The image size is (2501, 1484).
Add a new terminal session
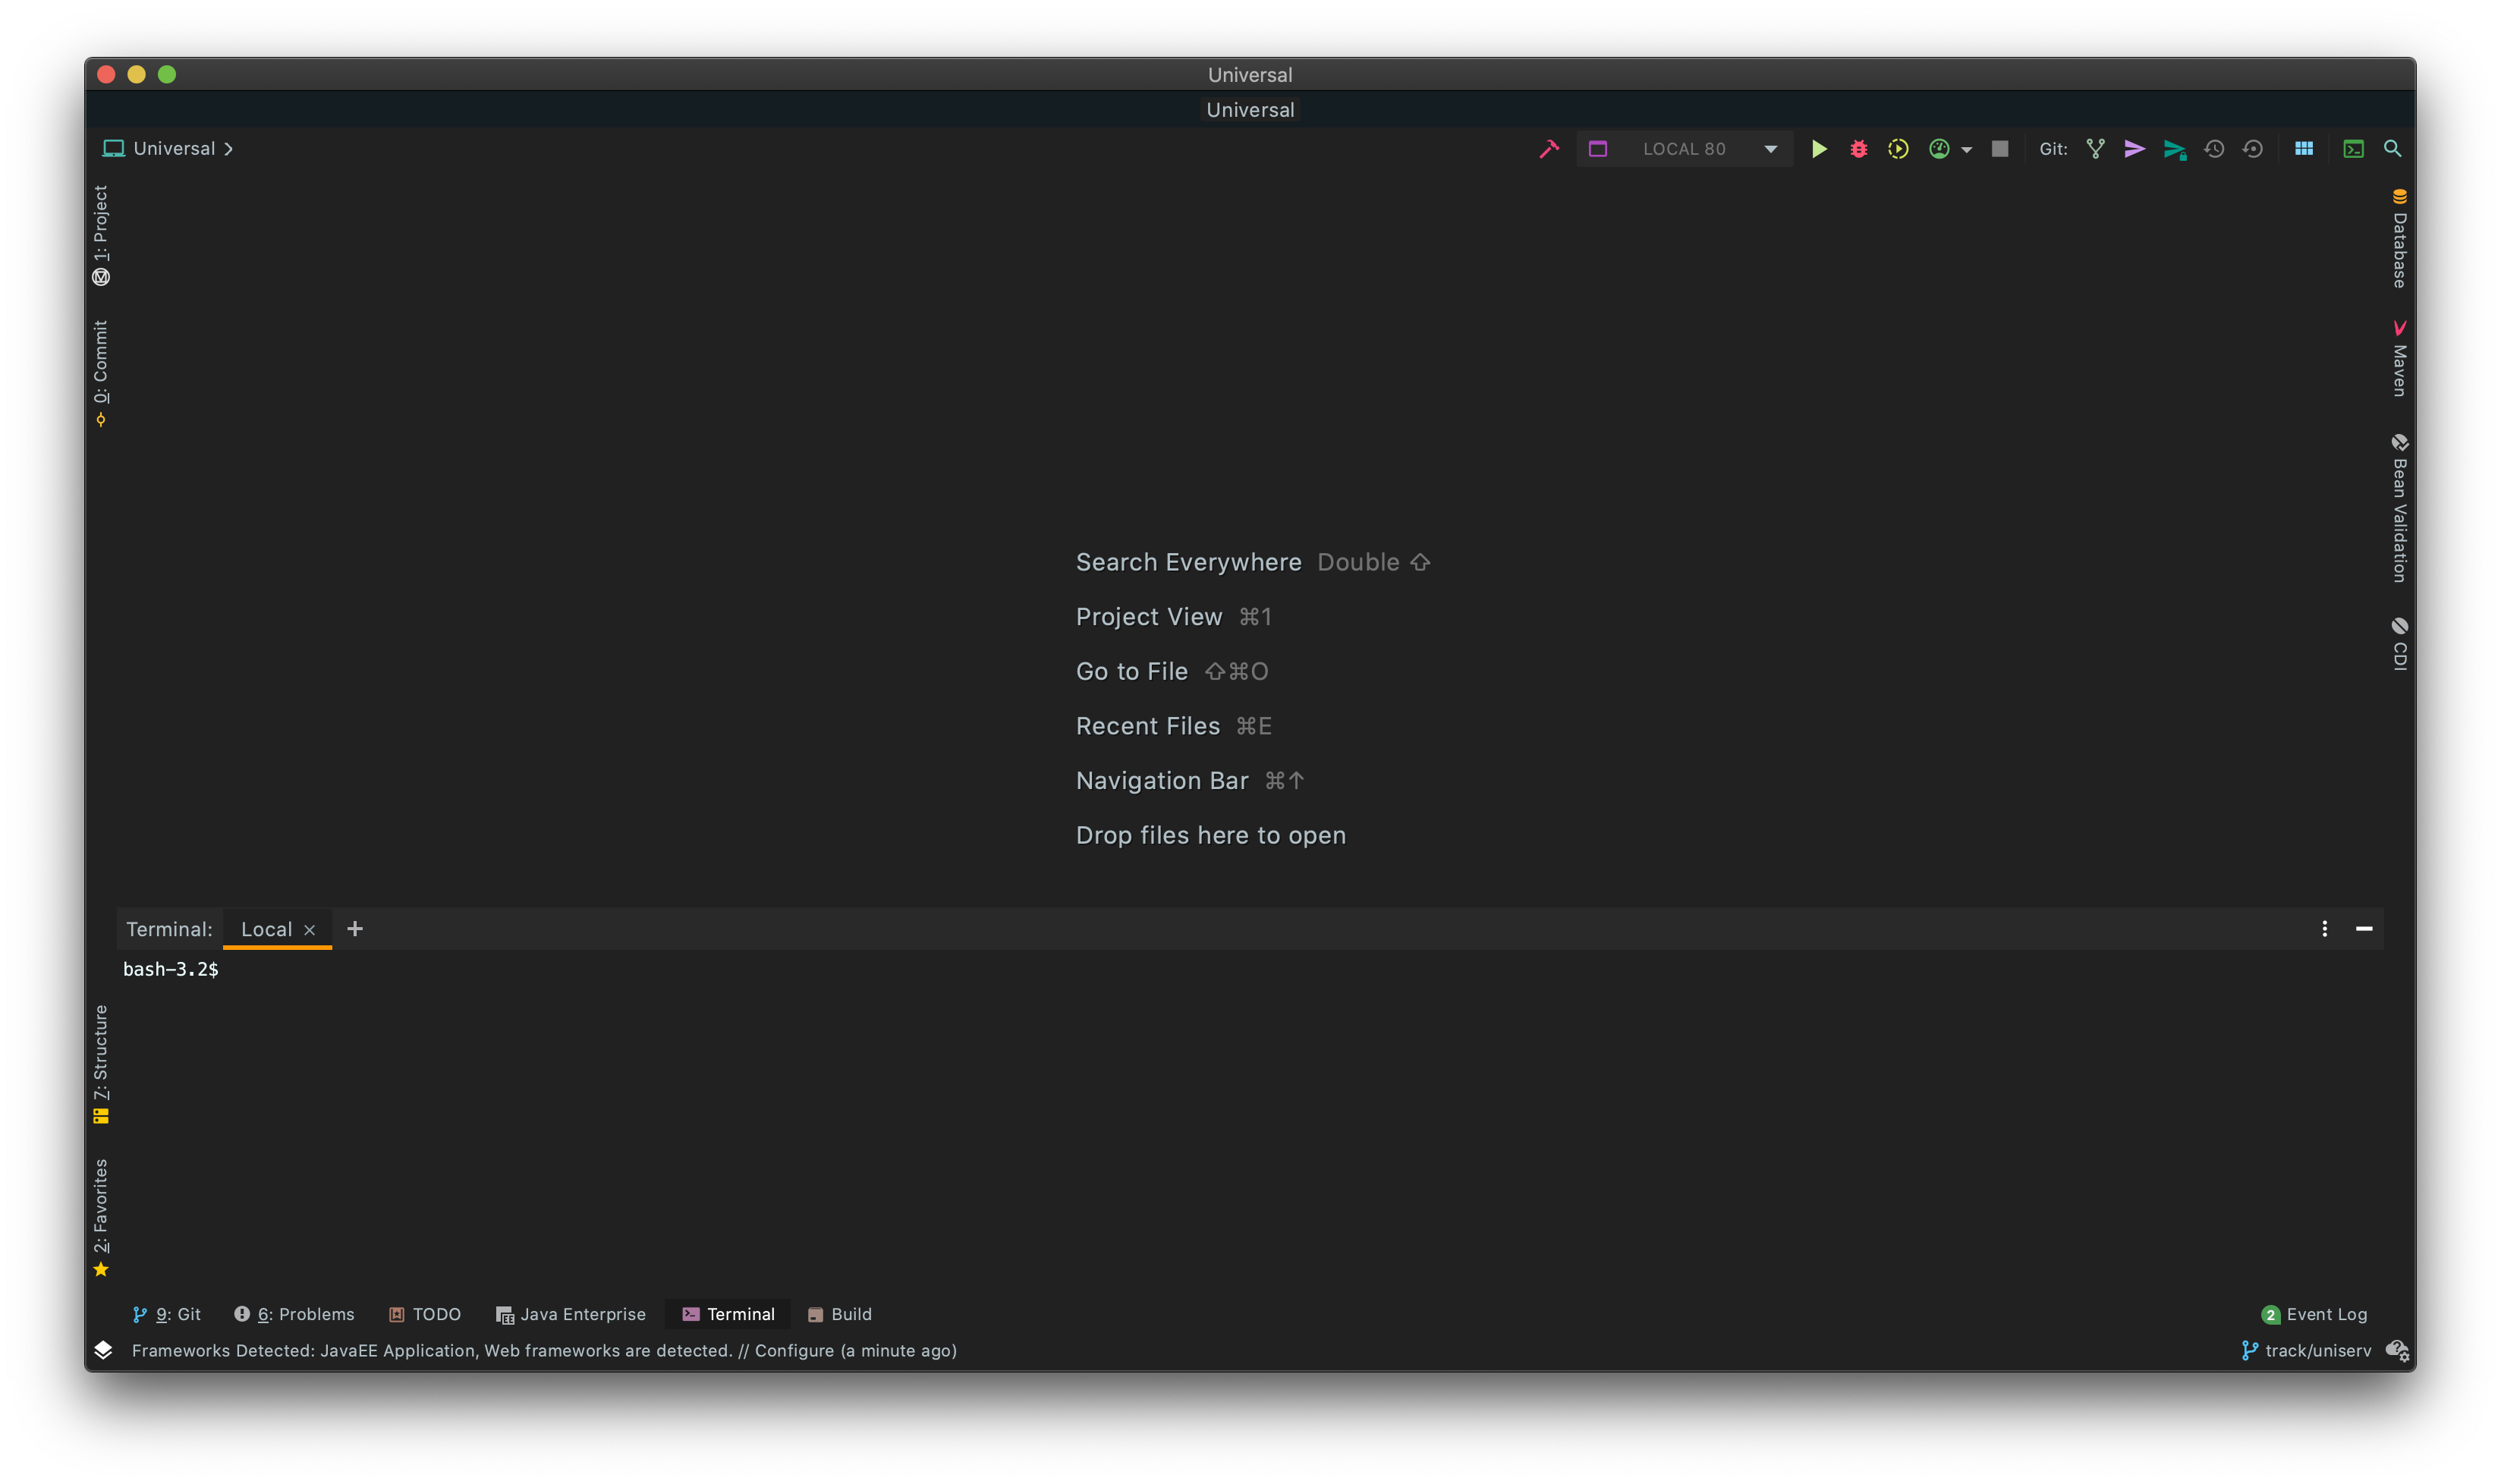point(355,929)
